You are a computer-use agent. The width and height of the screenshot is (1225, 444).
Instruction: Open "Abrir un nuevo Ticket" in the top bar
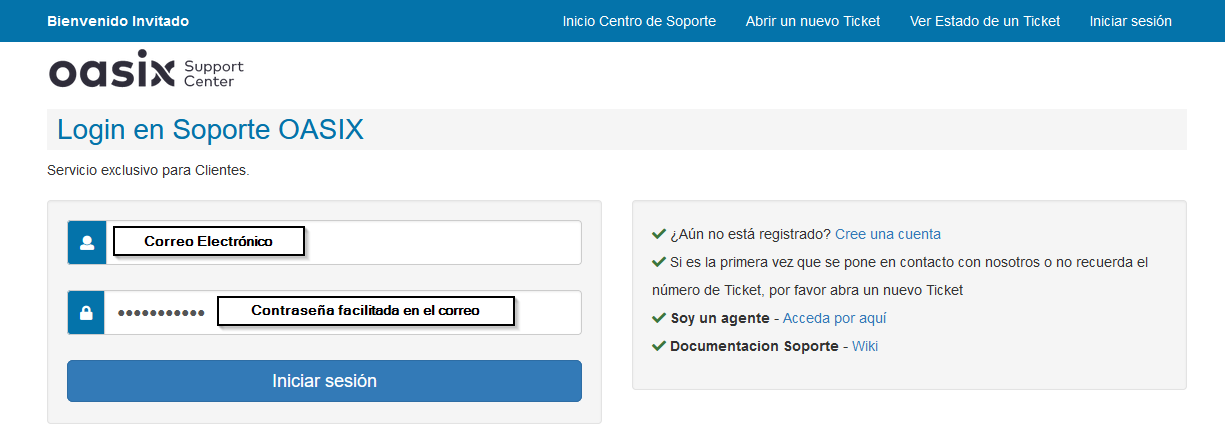coord(813,21)
